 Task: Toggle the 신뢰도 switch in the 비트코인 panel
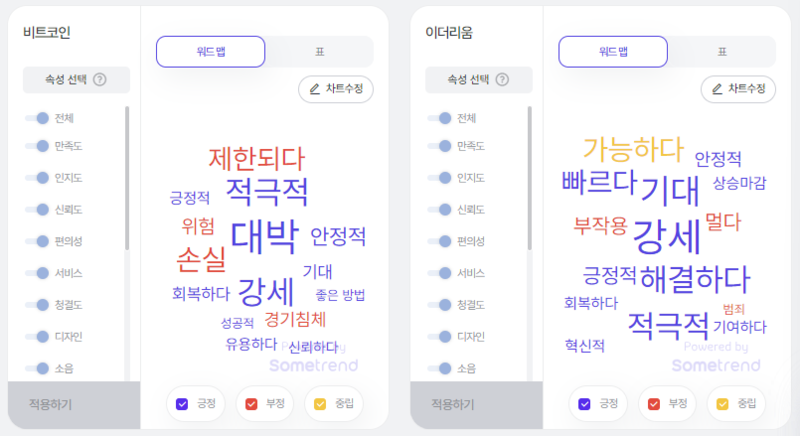(36, 210)
